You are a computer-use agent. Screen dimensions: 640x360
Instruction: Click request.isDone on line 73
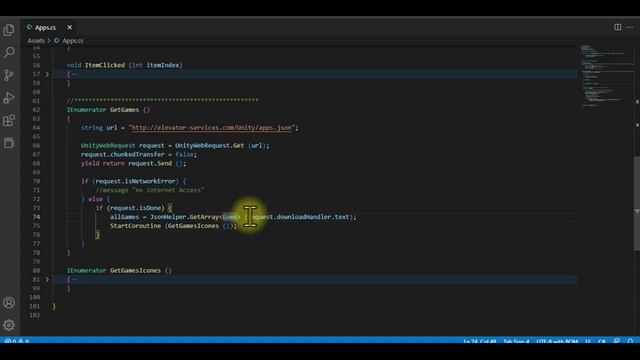(x=135, y=208)
